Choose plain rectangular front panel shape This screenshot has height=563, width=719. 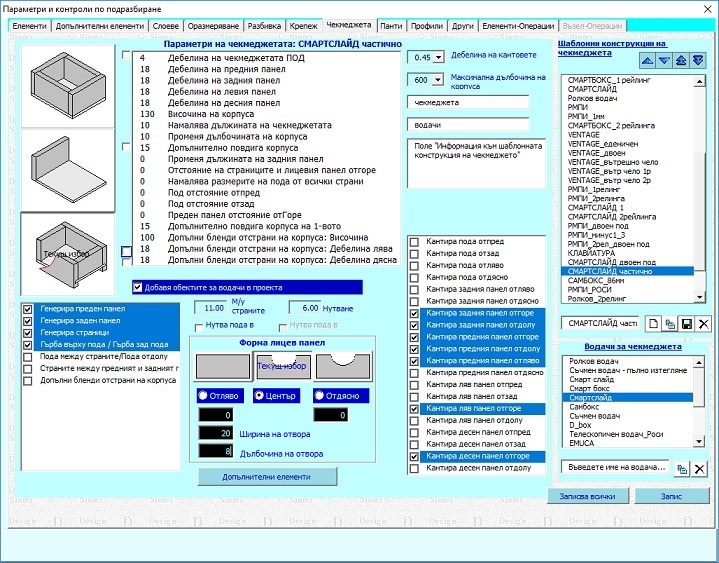[222, 366]
